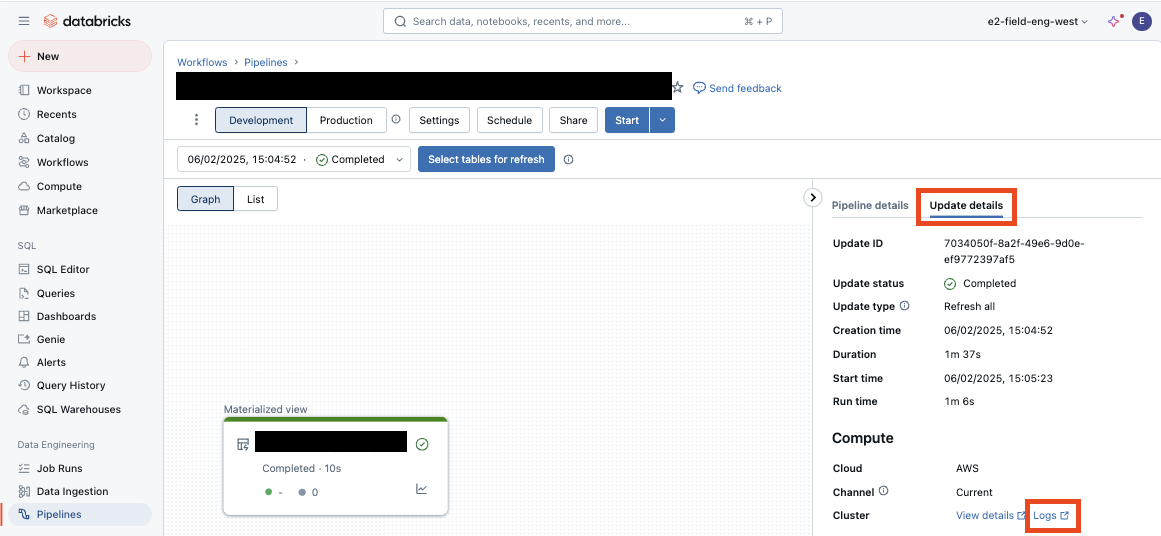Switch to the Pipeline details tab
This screenshot has width=1161, height=536.
click(x=870, y=205)
